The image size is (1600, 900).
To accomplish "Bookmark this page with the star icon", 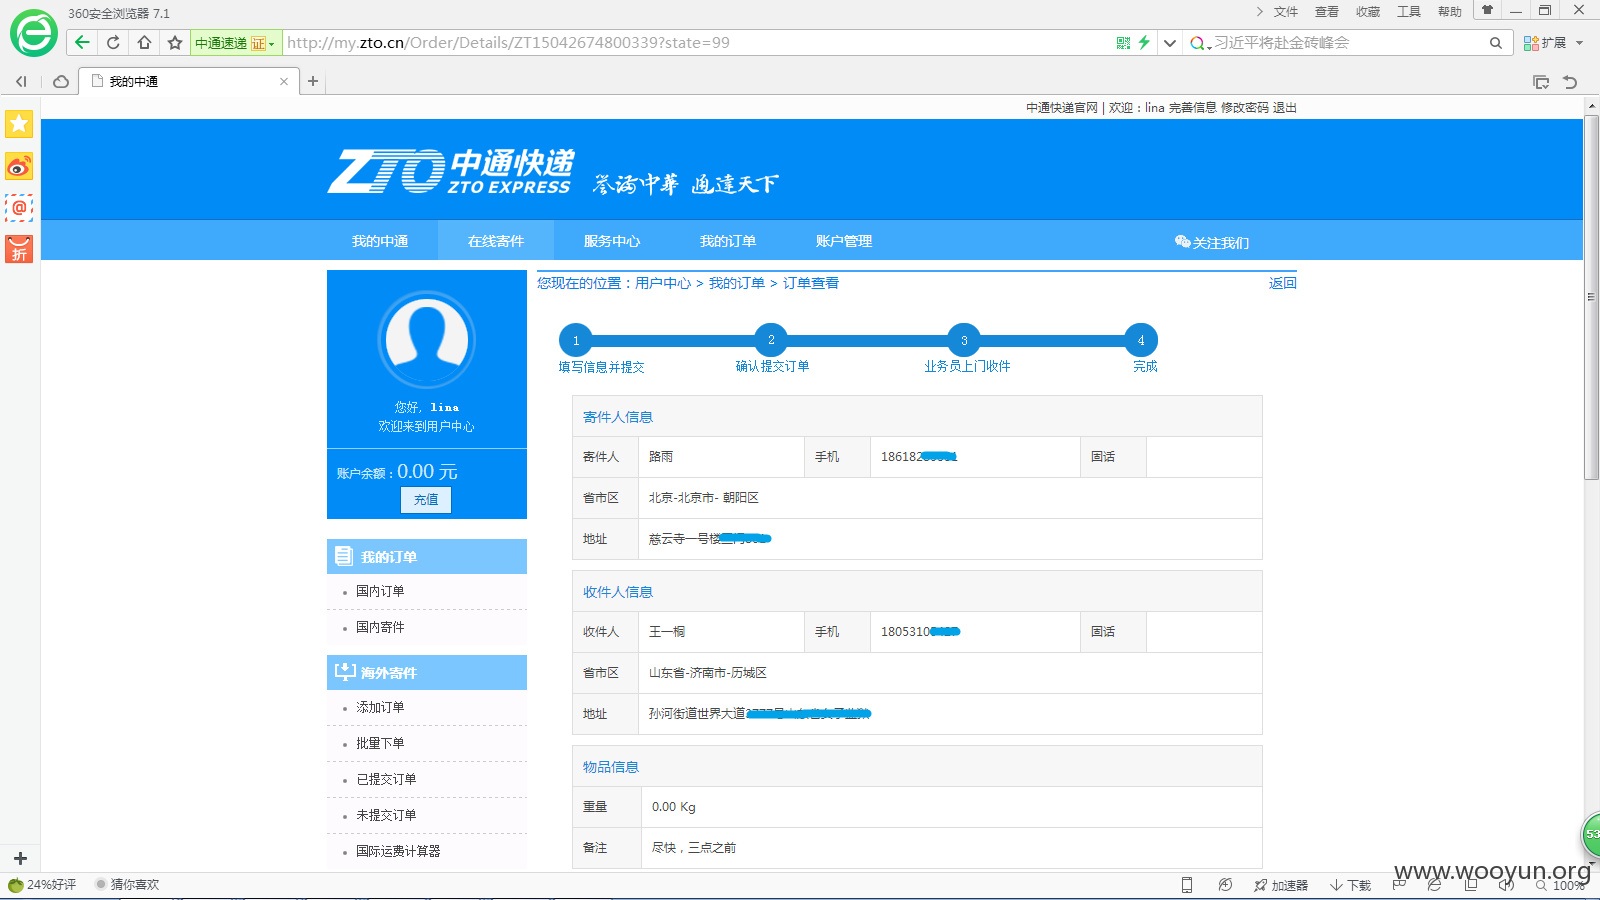I will (x=175, y=42).
